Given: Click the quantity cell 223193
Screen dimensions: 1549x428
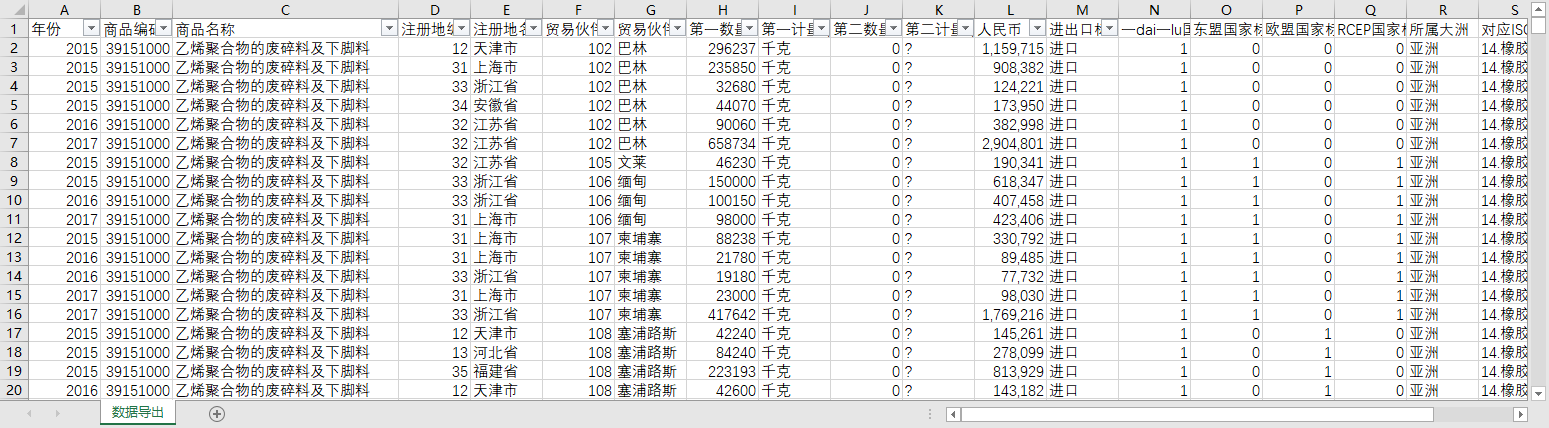Looking at the screenshot, I should click(x=723, y=371).
